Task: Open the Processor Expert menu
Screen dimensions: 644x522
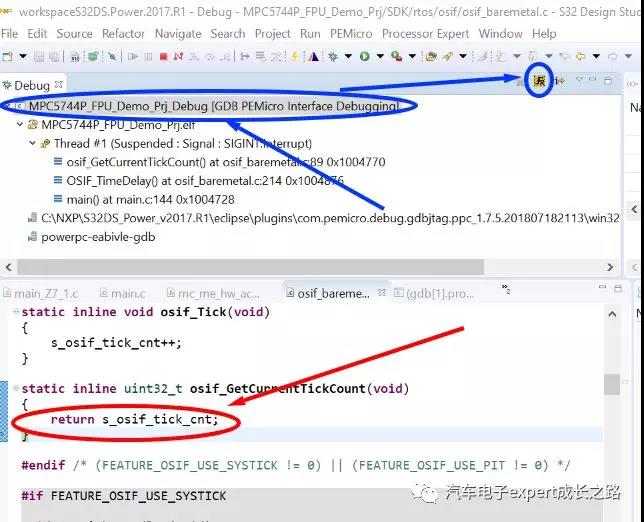Action: point(427,33)
